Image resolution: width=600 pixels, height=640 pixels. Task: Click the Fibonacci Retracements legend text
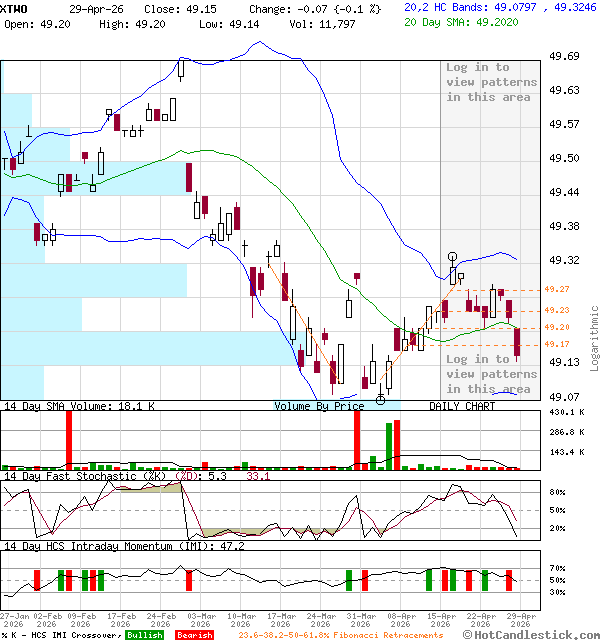click(x=340, y=635)
